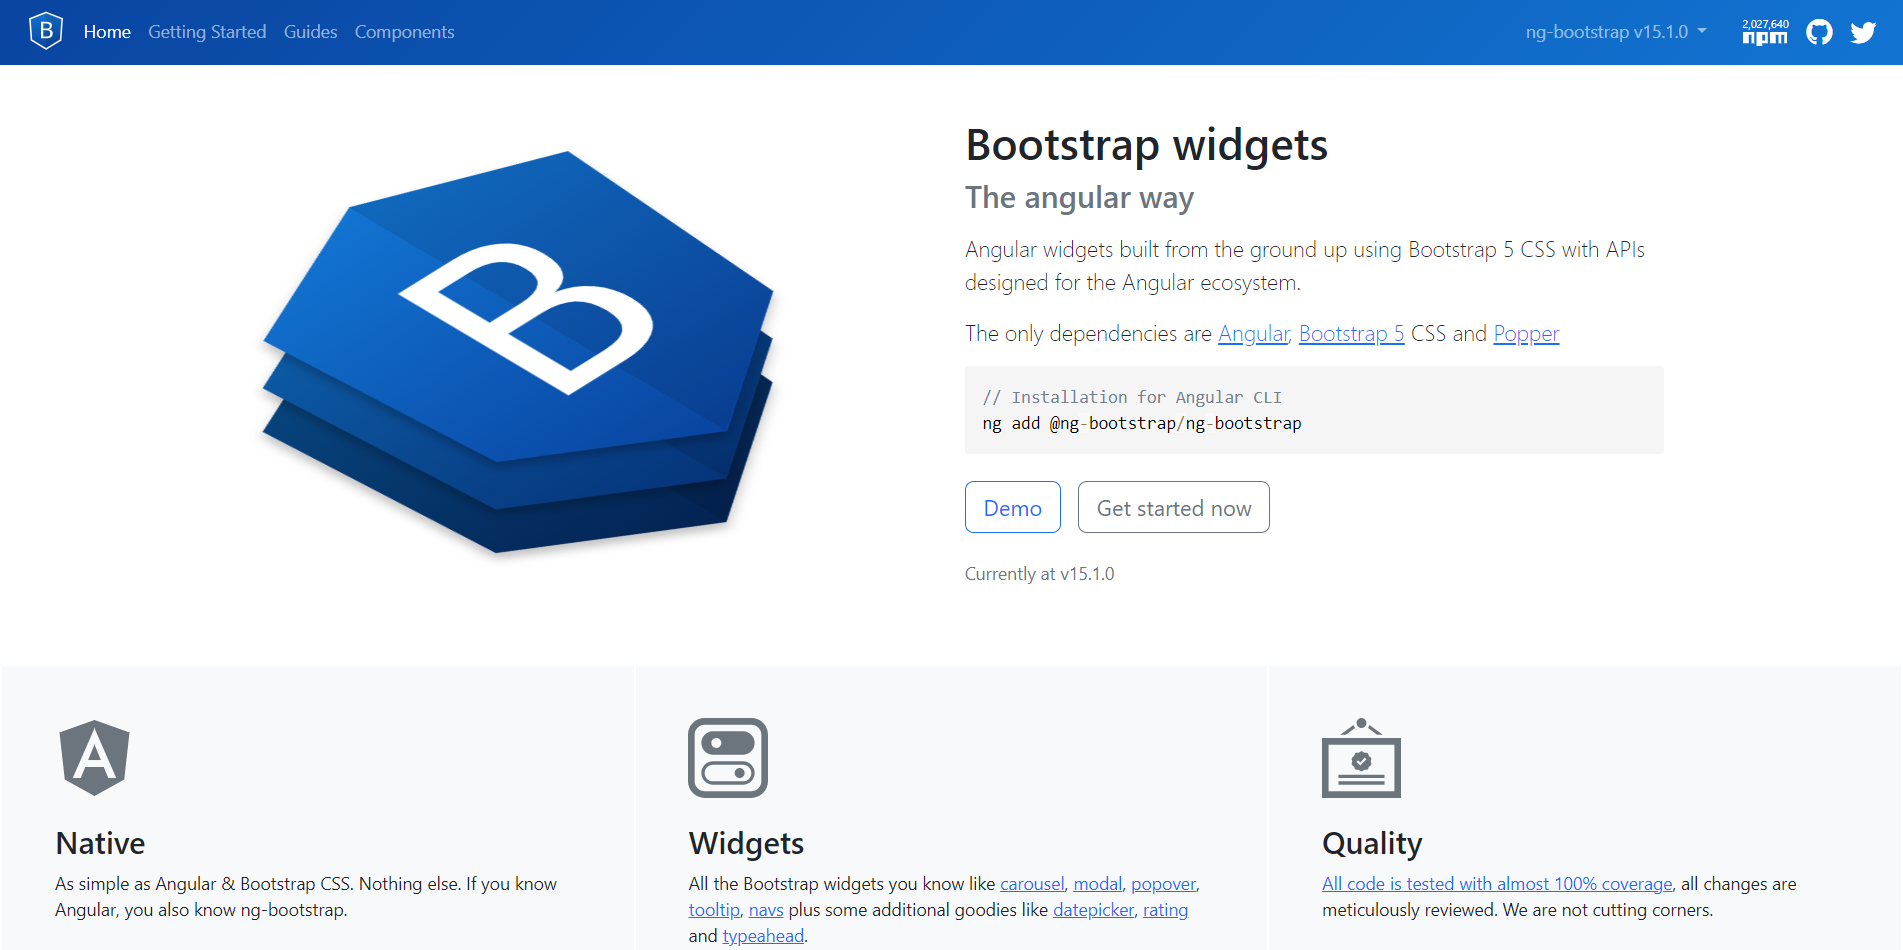
Task: Open the tested with 100% coverage link
Action: pos(1497,884)
